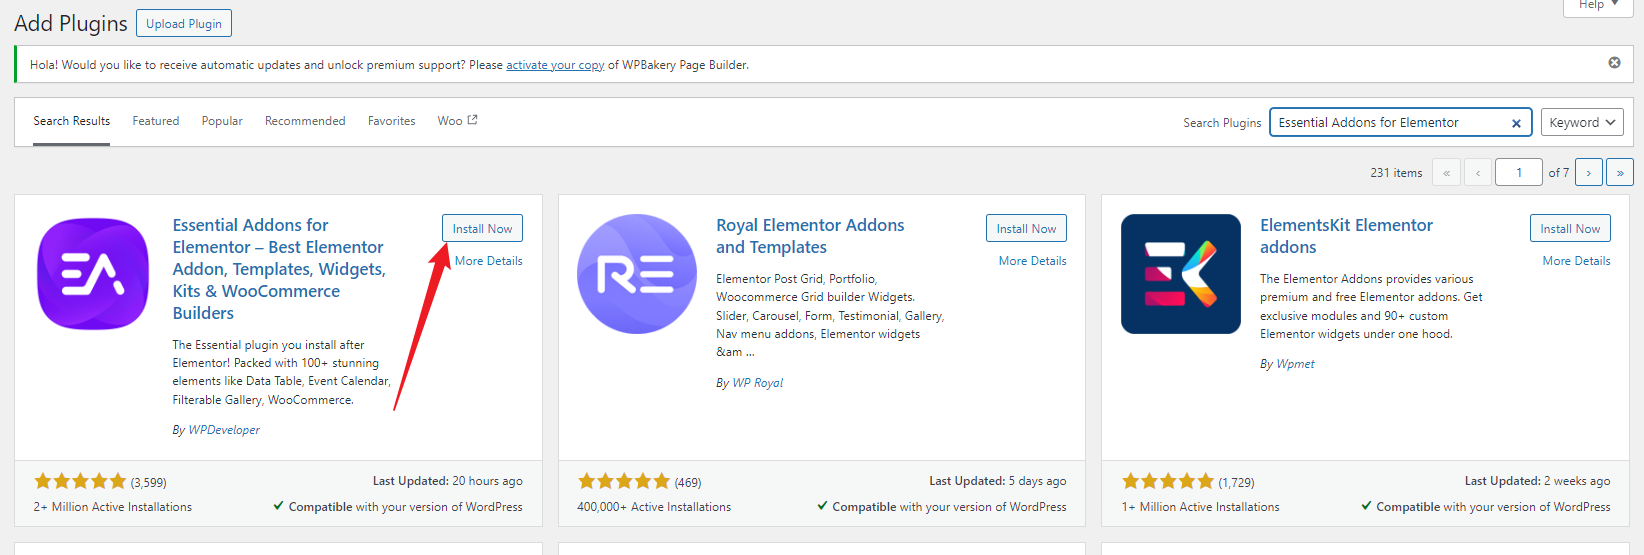Click the activate your copy link
This screenshot has width=1644, height=555.
tap(555, 65)
